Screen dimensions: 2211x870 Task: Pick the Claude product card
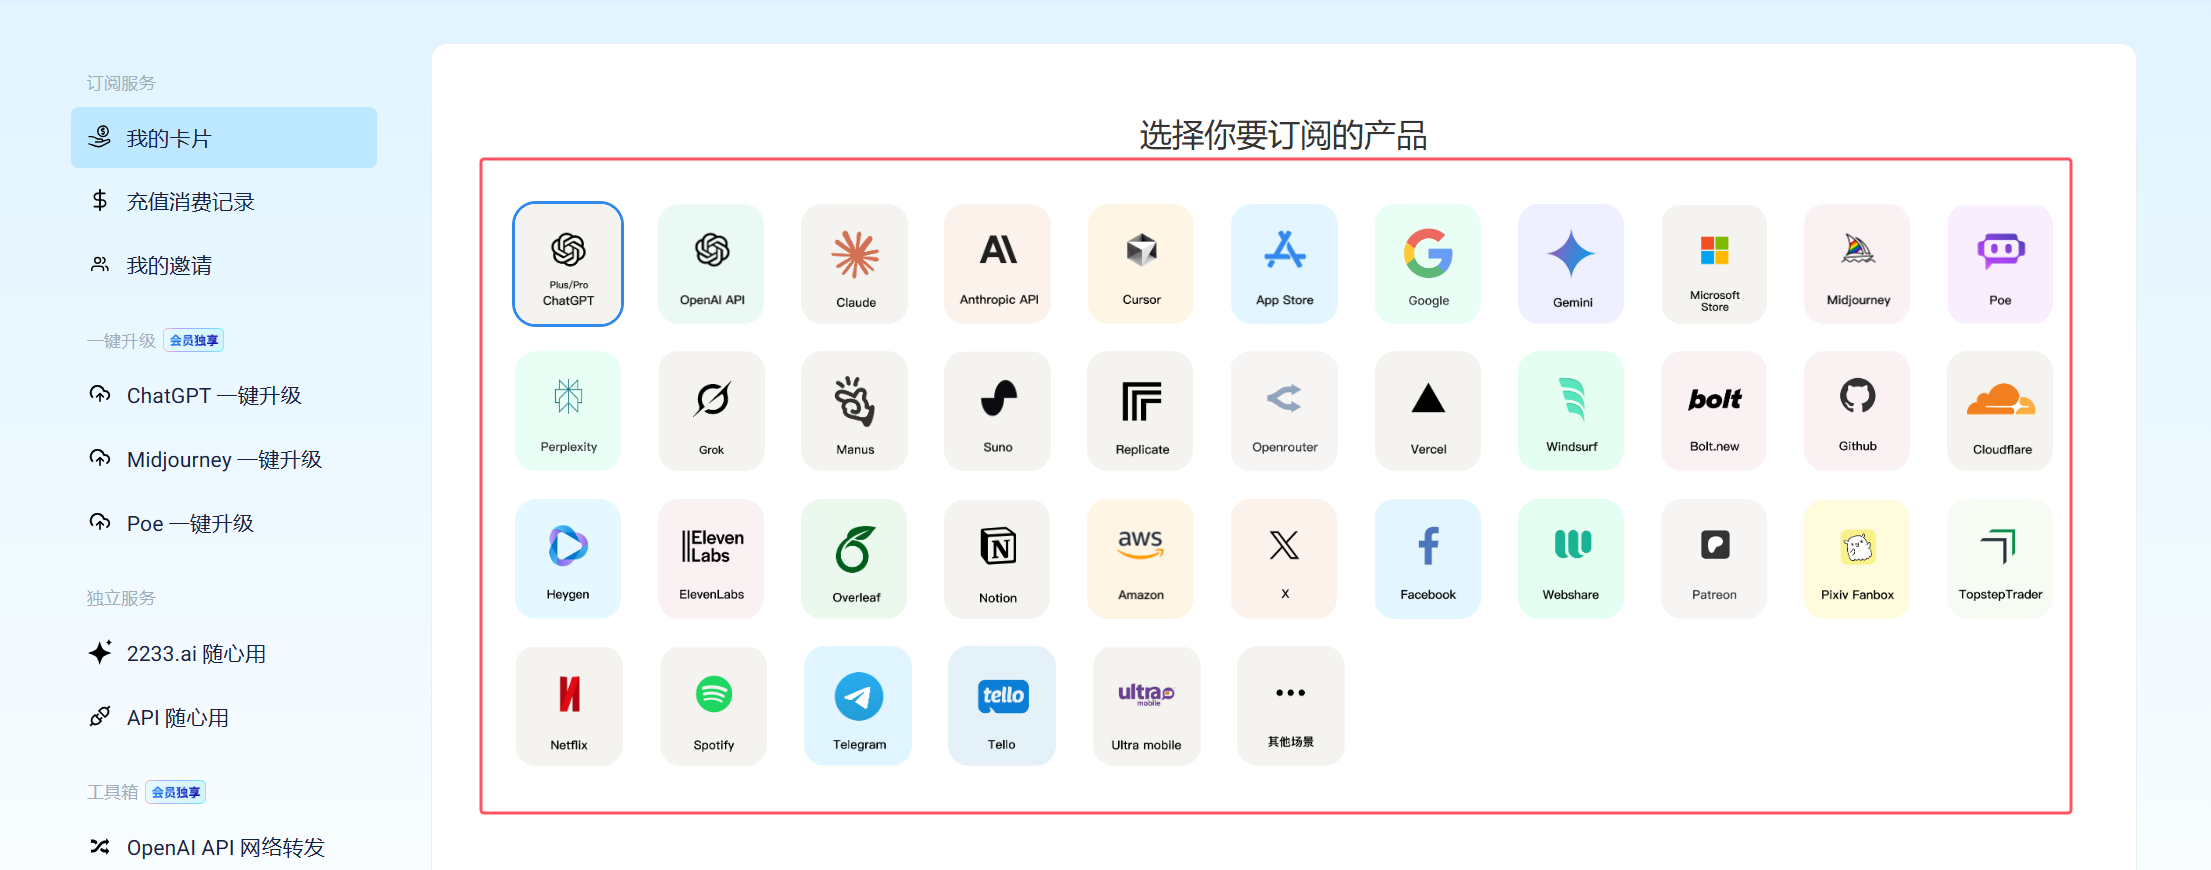pyautogui.click(x=855, y=264)
